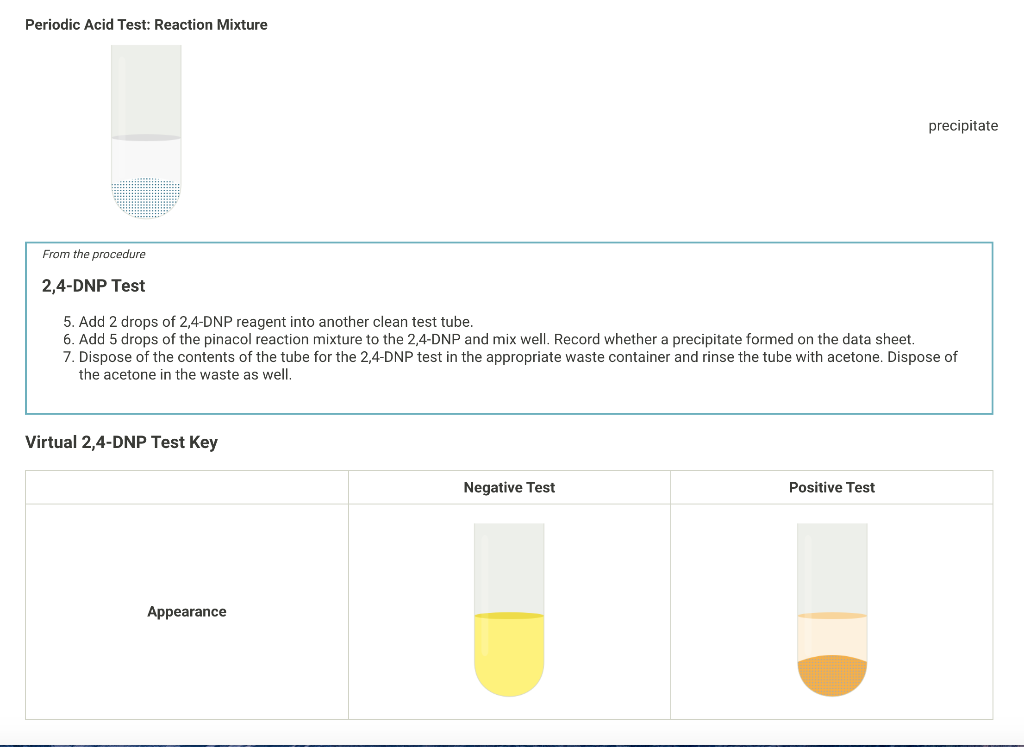The width and height of the screenshot is (1024, 747).
Task: Click the 'precipitate' label text
Action: pos(963,125)
